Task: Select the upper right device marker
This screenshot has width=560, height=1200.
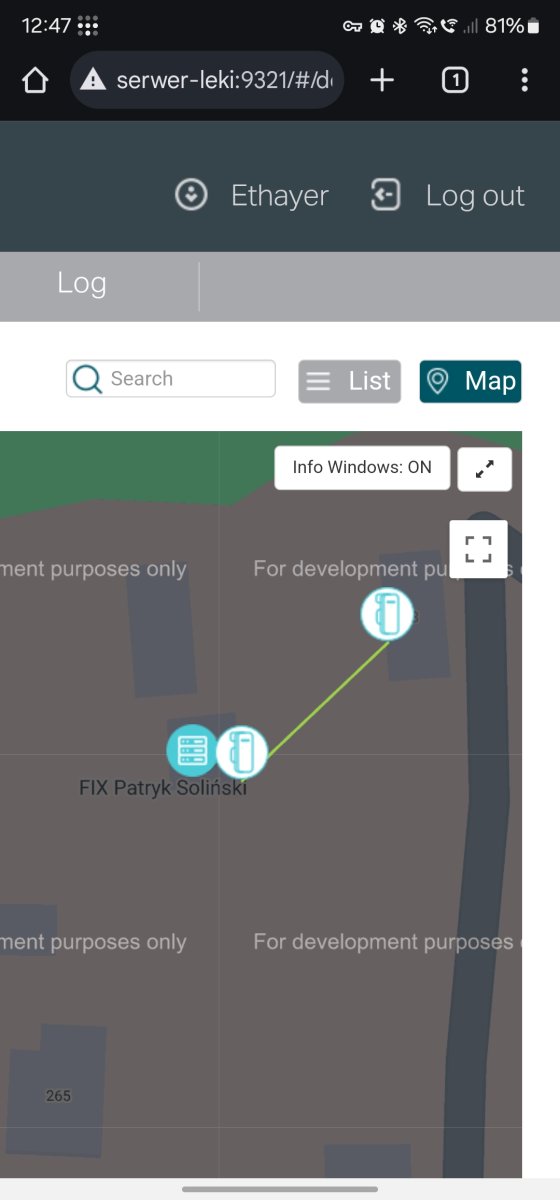Action: pos(387,614)
